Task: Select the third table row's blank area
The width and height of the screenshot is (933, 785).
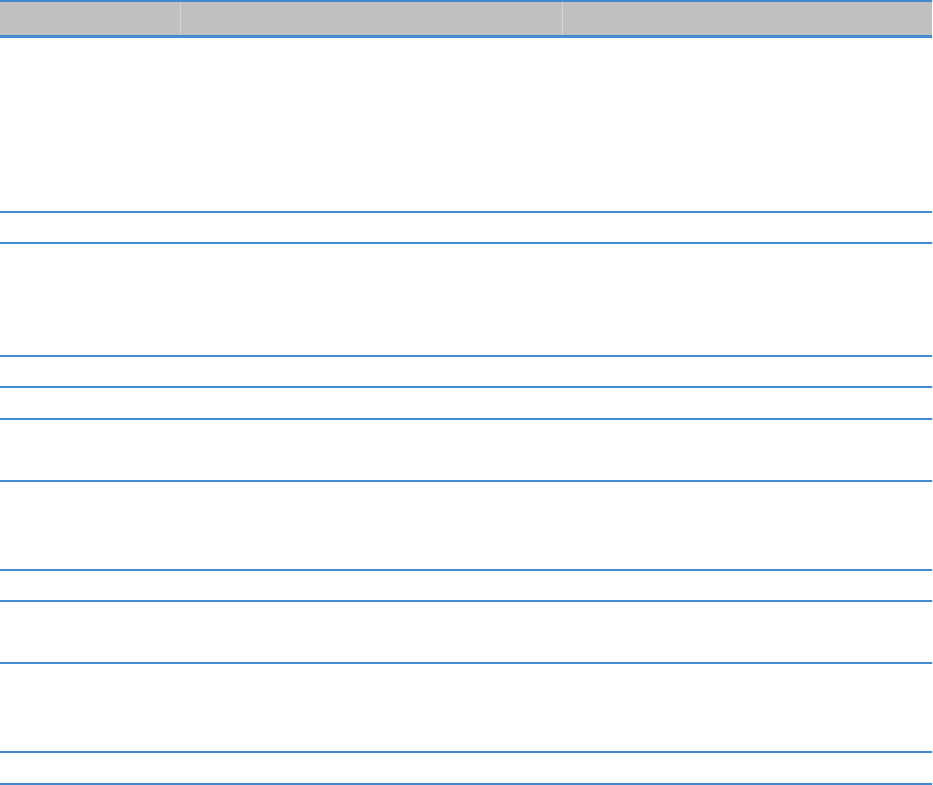Action: coord(466,299)
